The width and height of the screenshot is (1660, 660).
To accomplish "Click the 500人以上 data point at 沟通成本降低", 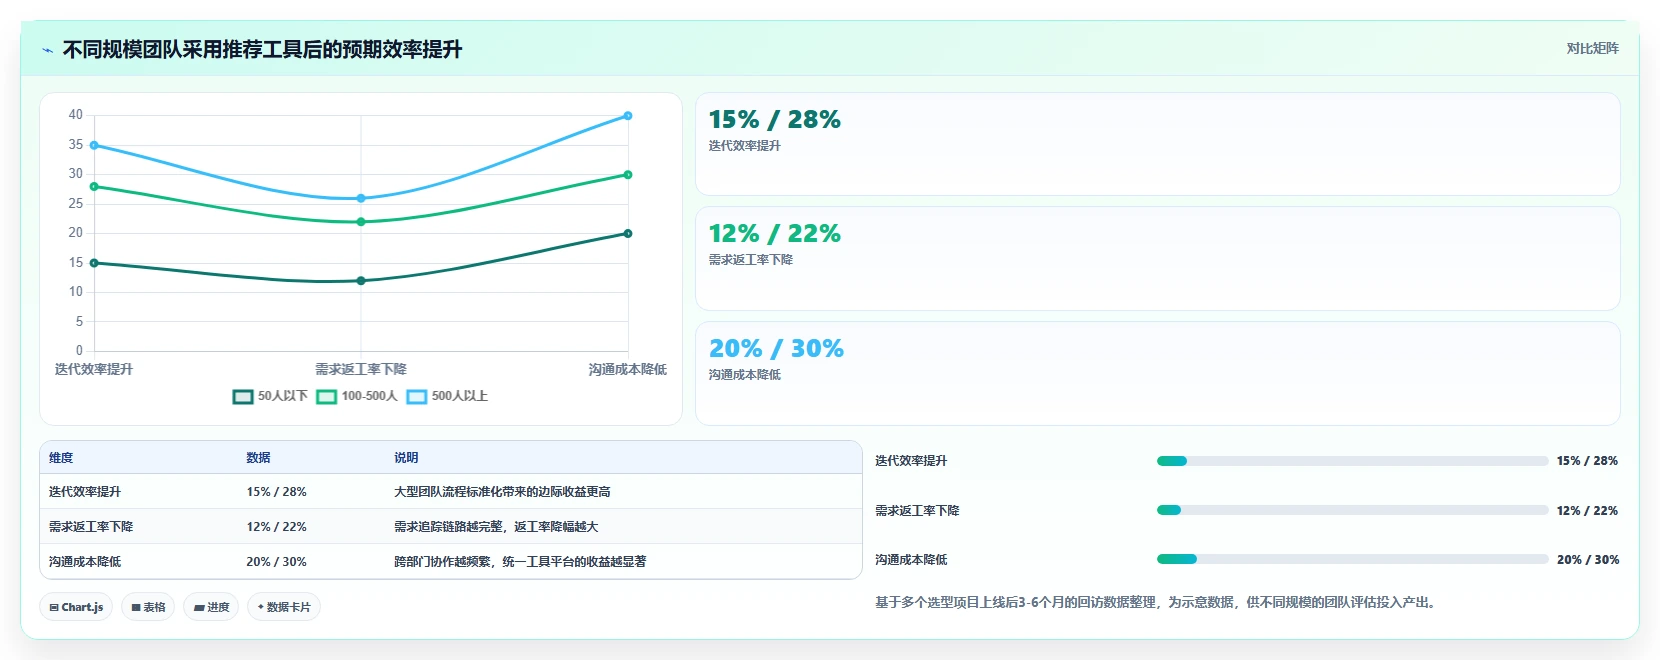I will pyautogui.click(x=628, y=116).
